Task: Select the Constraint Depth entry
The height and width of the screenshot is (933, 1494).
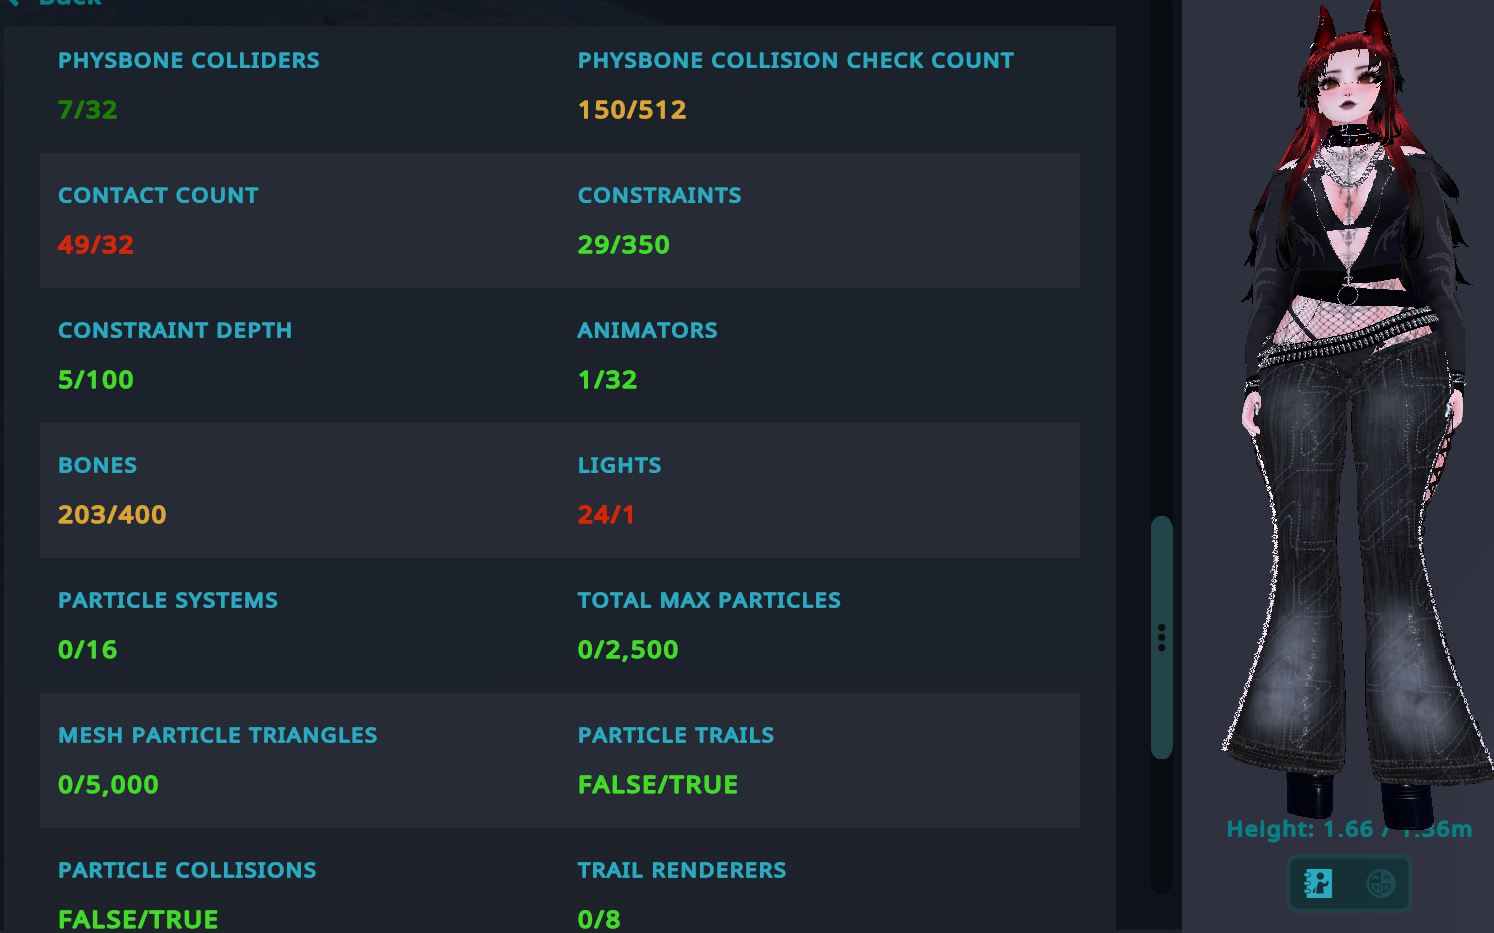Action: (x=175, y=331)
